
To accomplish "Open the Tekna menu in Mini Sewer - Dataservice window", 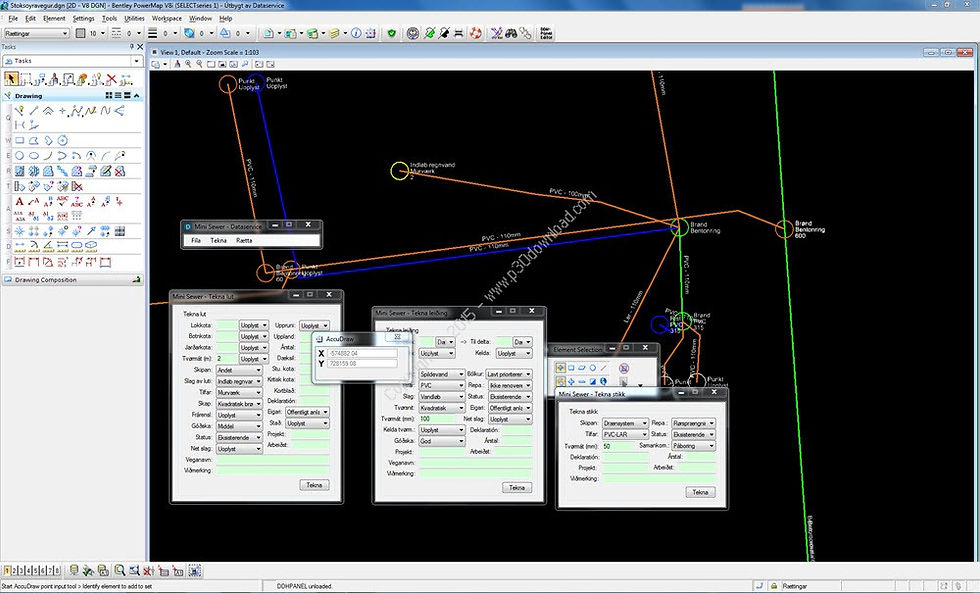I will coord(218,241).
